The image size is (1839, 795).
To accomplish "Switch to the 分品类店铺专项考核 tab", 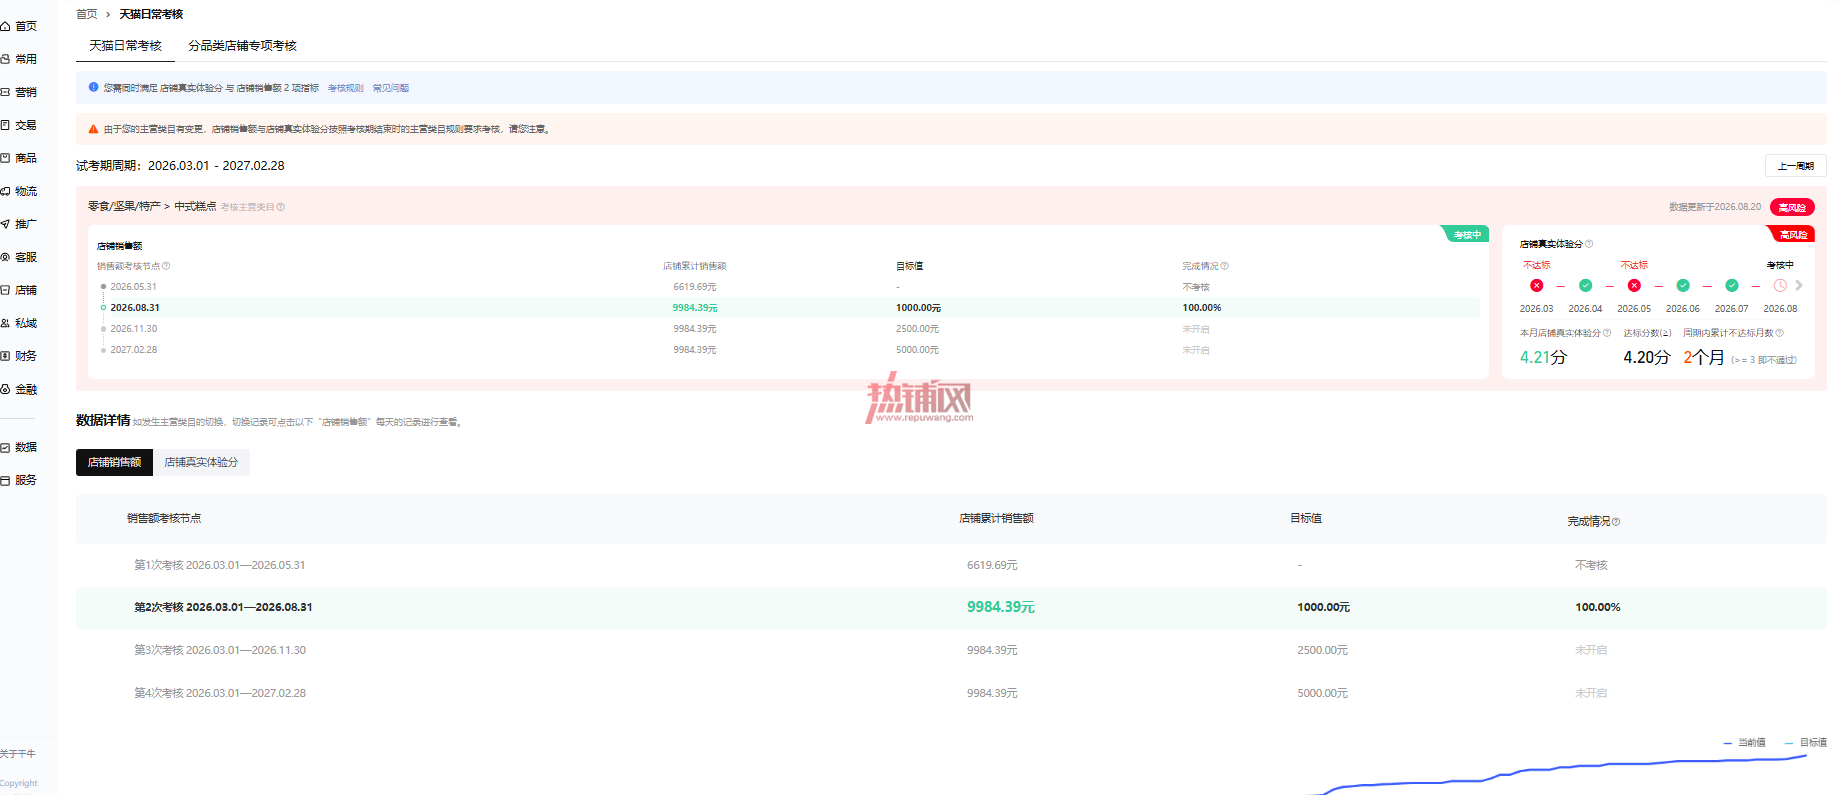I will [243, 46].
